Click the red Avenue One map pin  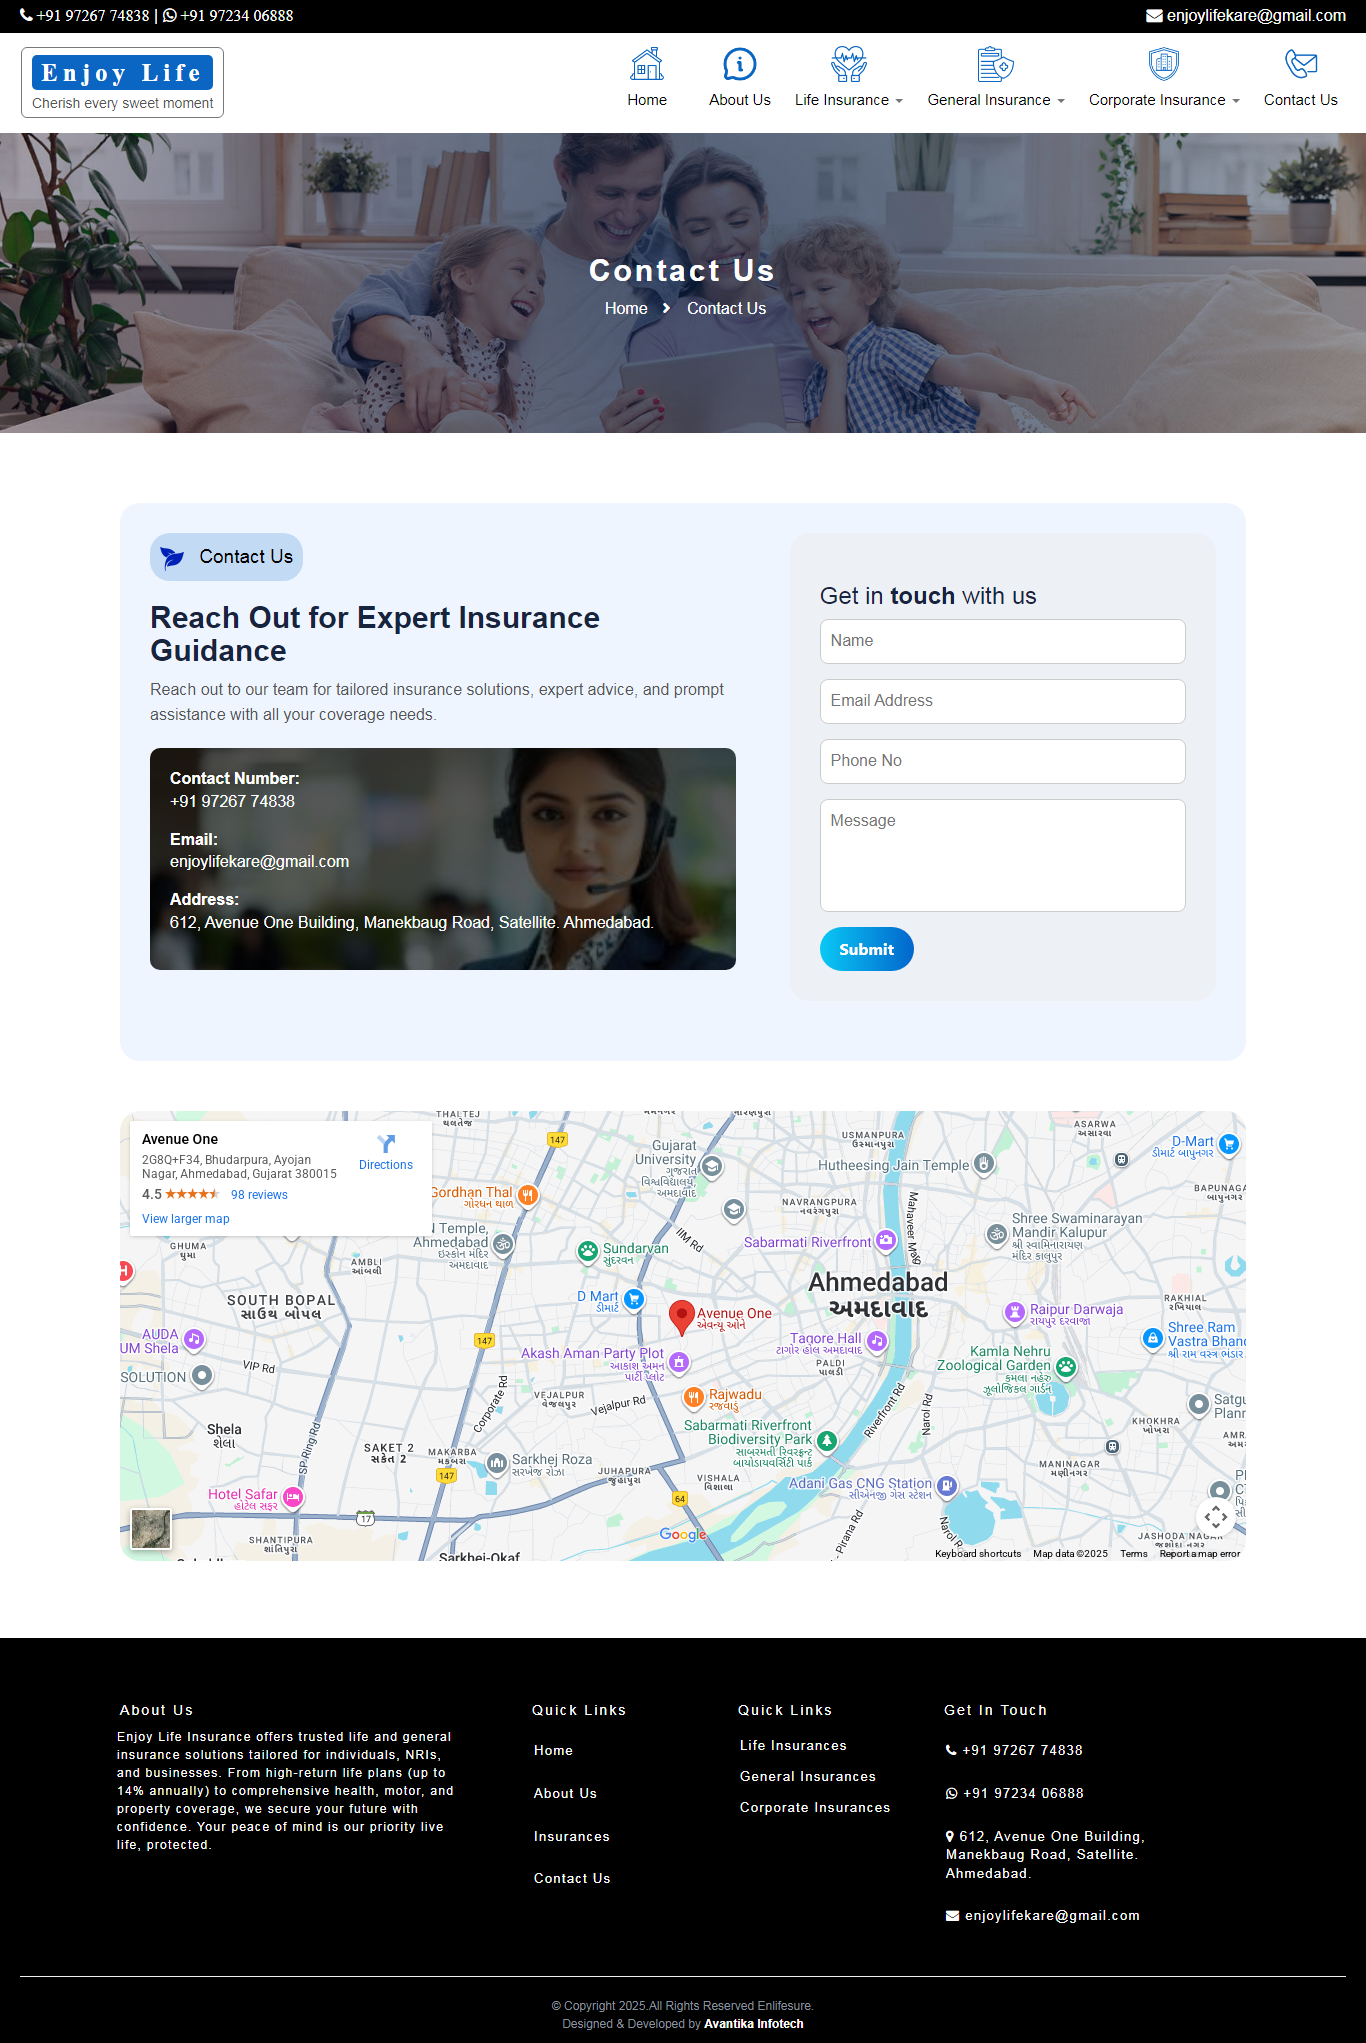click(x=681, y=1316)
